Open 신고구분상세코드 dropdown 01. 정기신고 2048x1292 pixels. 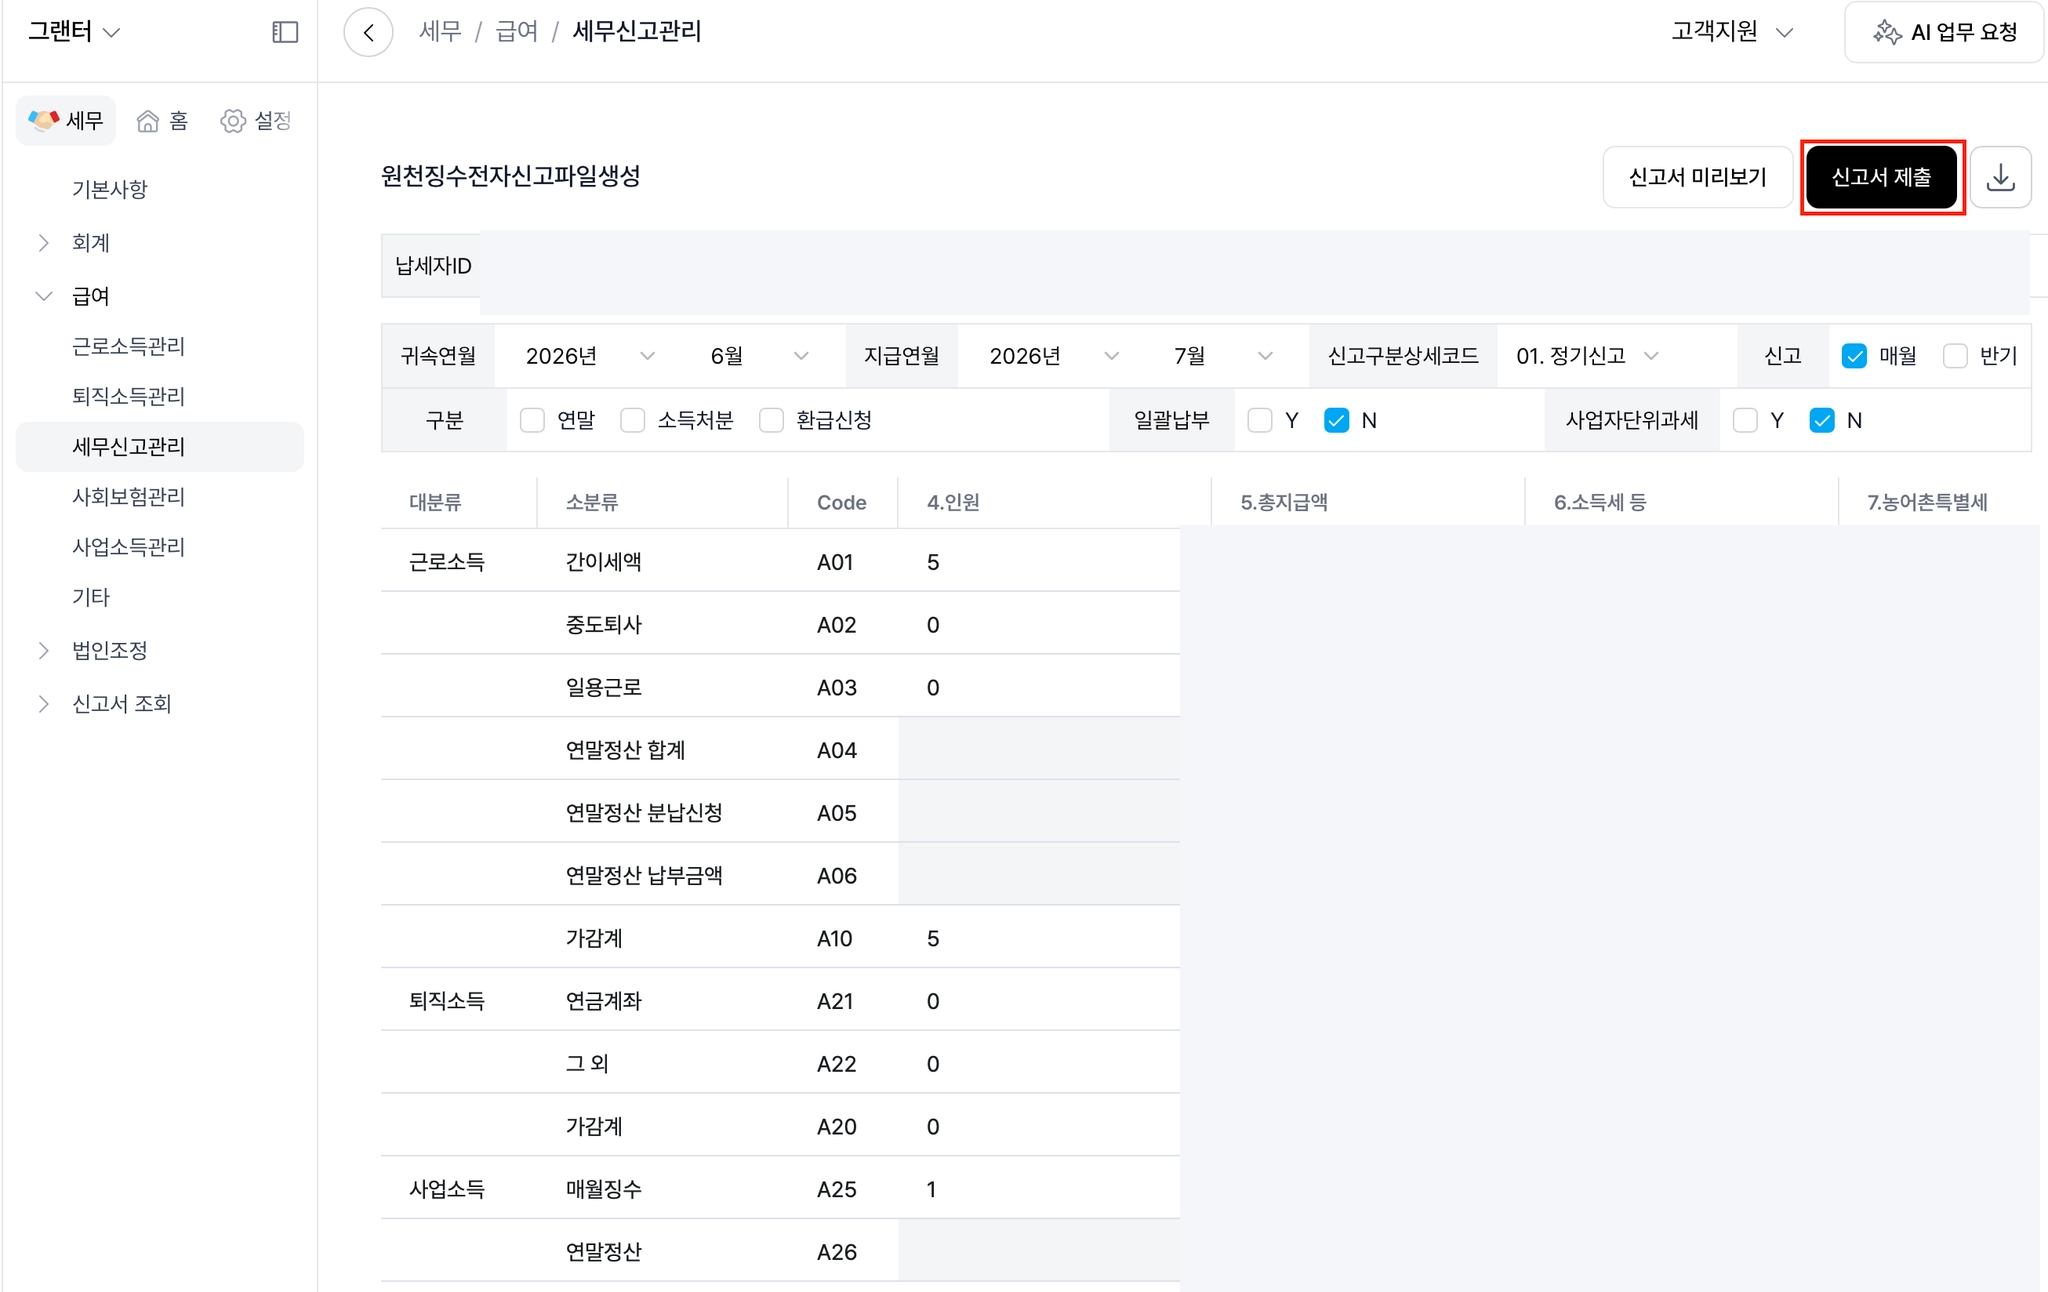pyautogui.click(x=1588, y=356)
